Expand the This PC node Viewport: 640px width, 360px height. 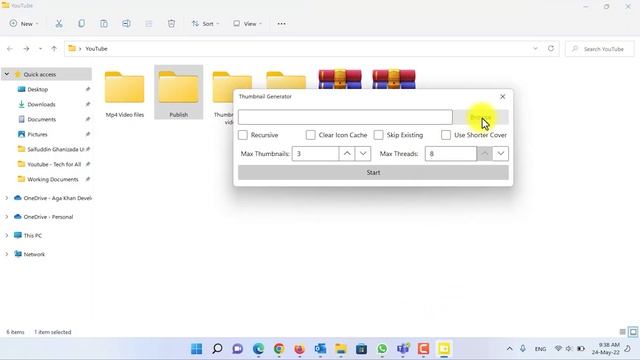pyautogui.click(x=7, y=236)
